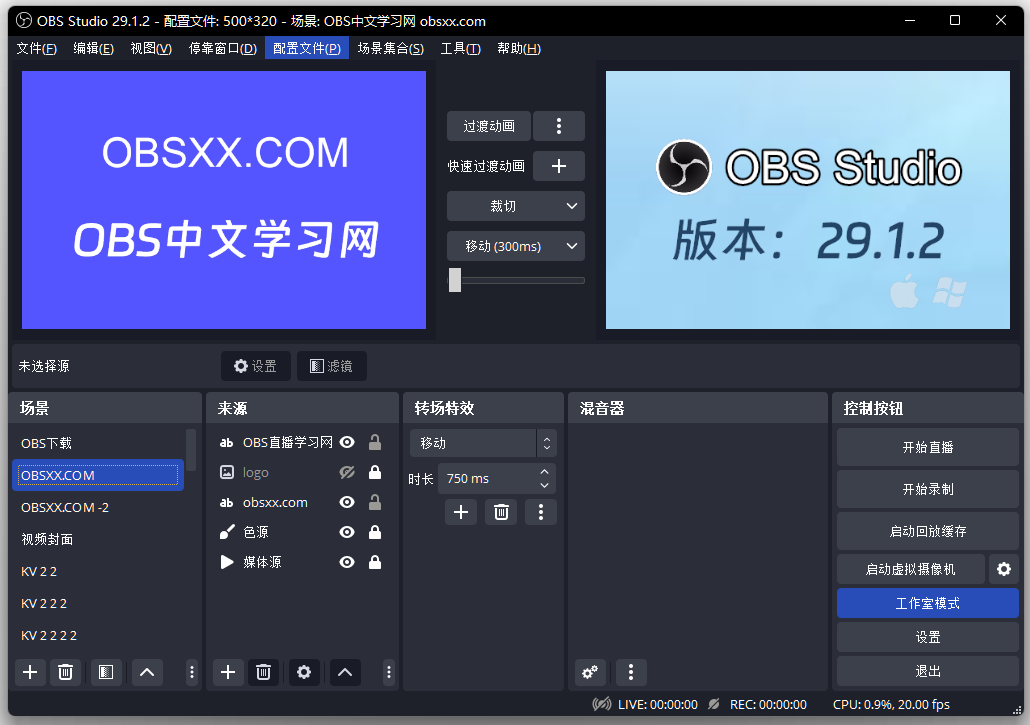Select the KV 2 2 2 scene
The width and height of the screenshot is (1030, 725).
[x=99, y=604]
